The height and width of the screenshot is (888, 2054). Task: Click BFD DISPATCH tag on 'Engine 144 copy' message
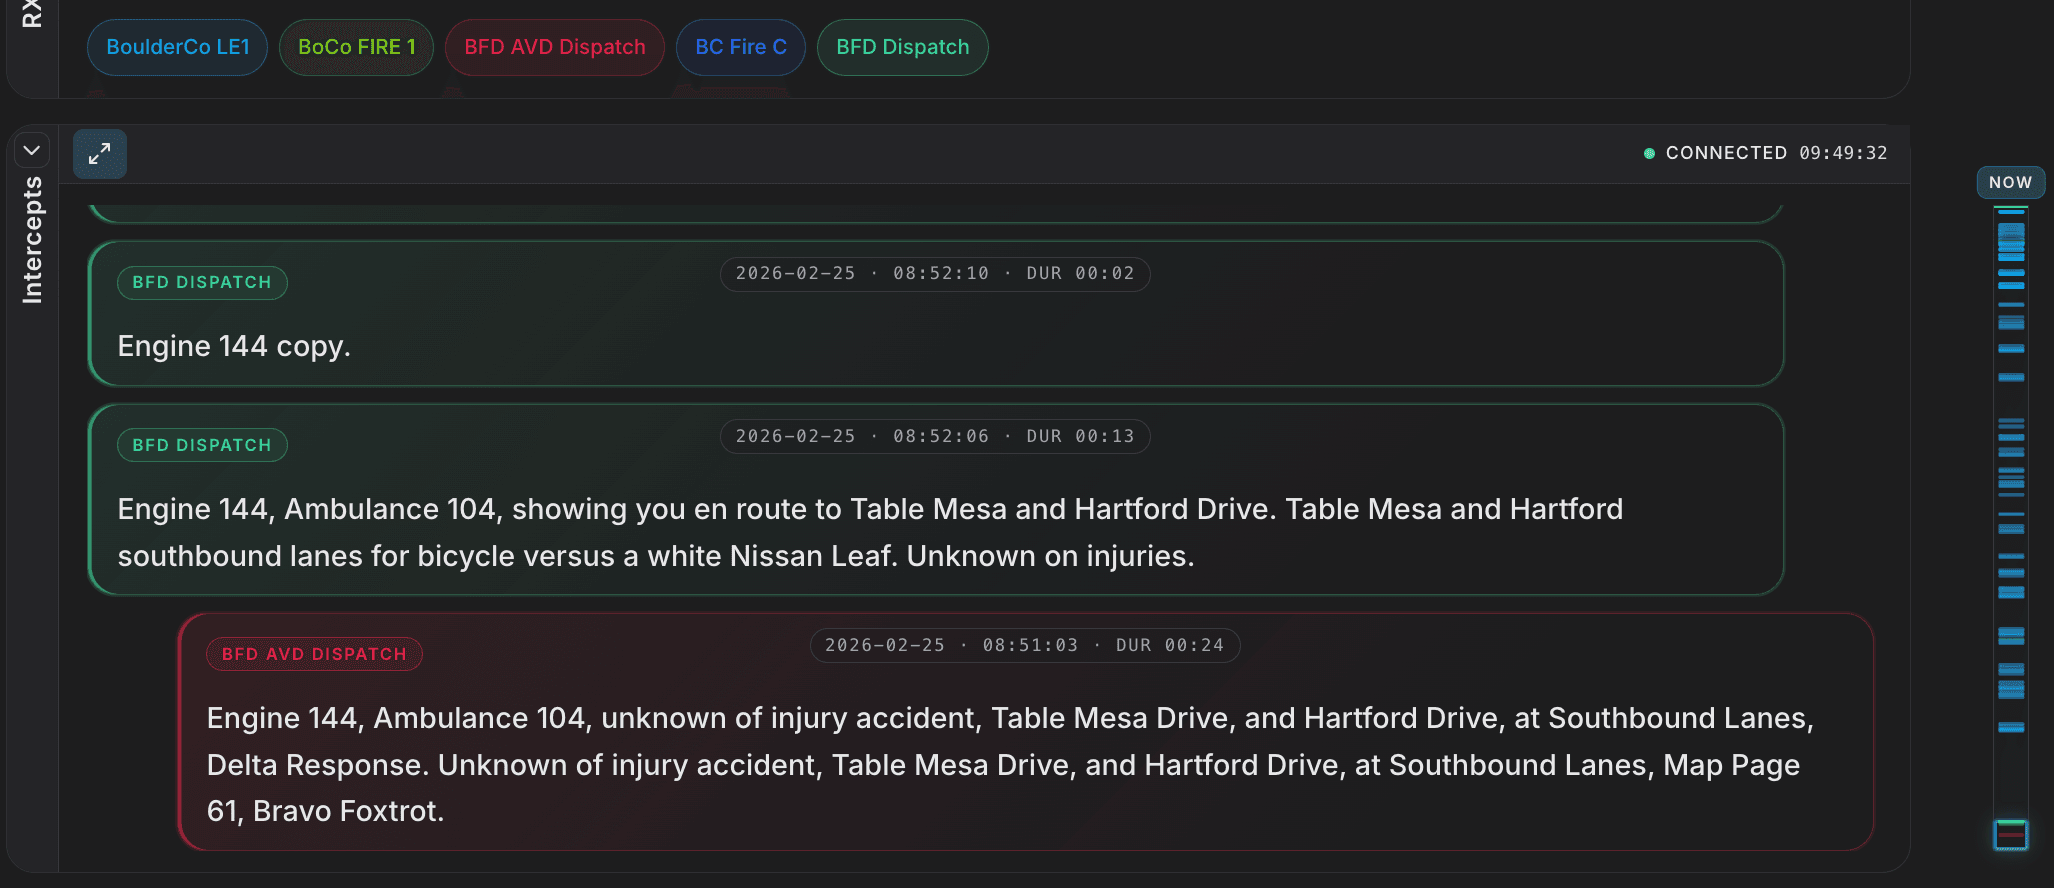(x=202, y=282)
